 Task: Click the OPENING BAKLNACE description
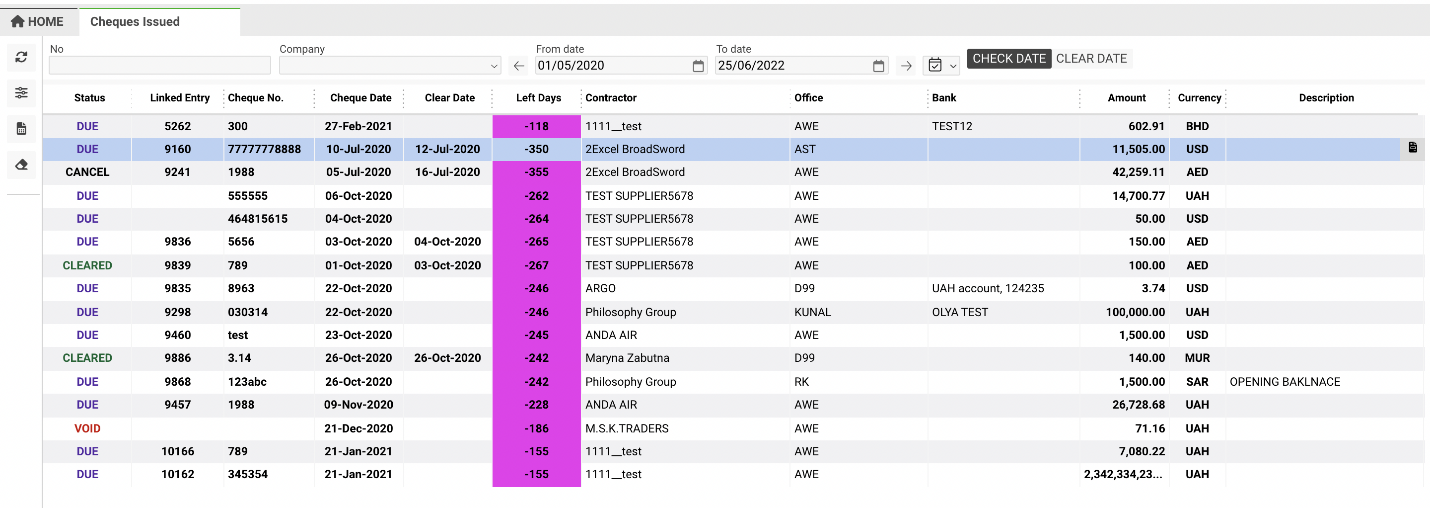(1285, 382)
